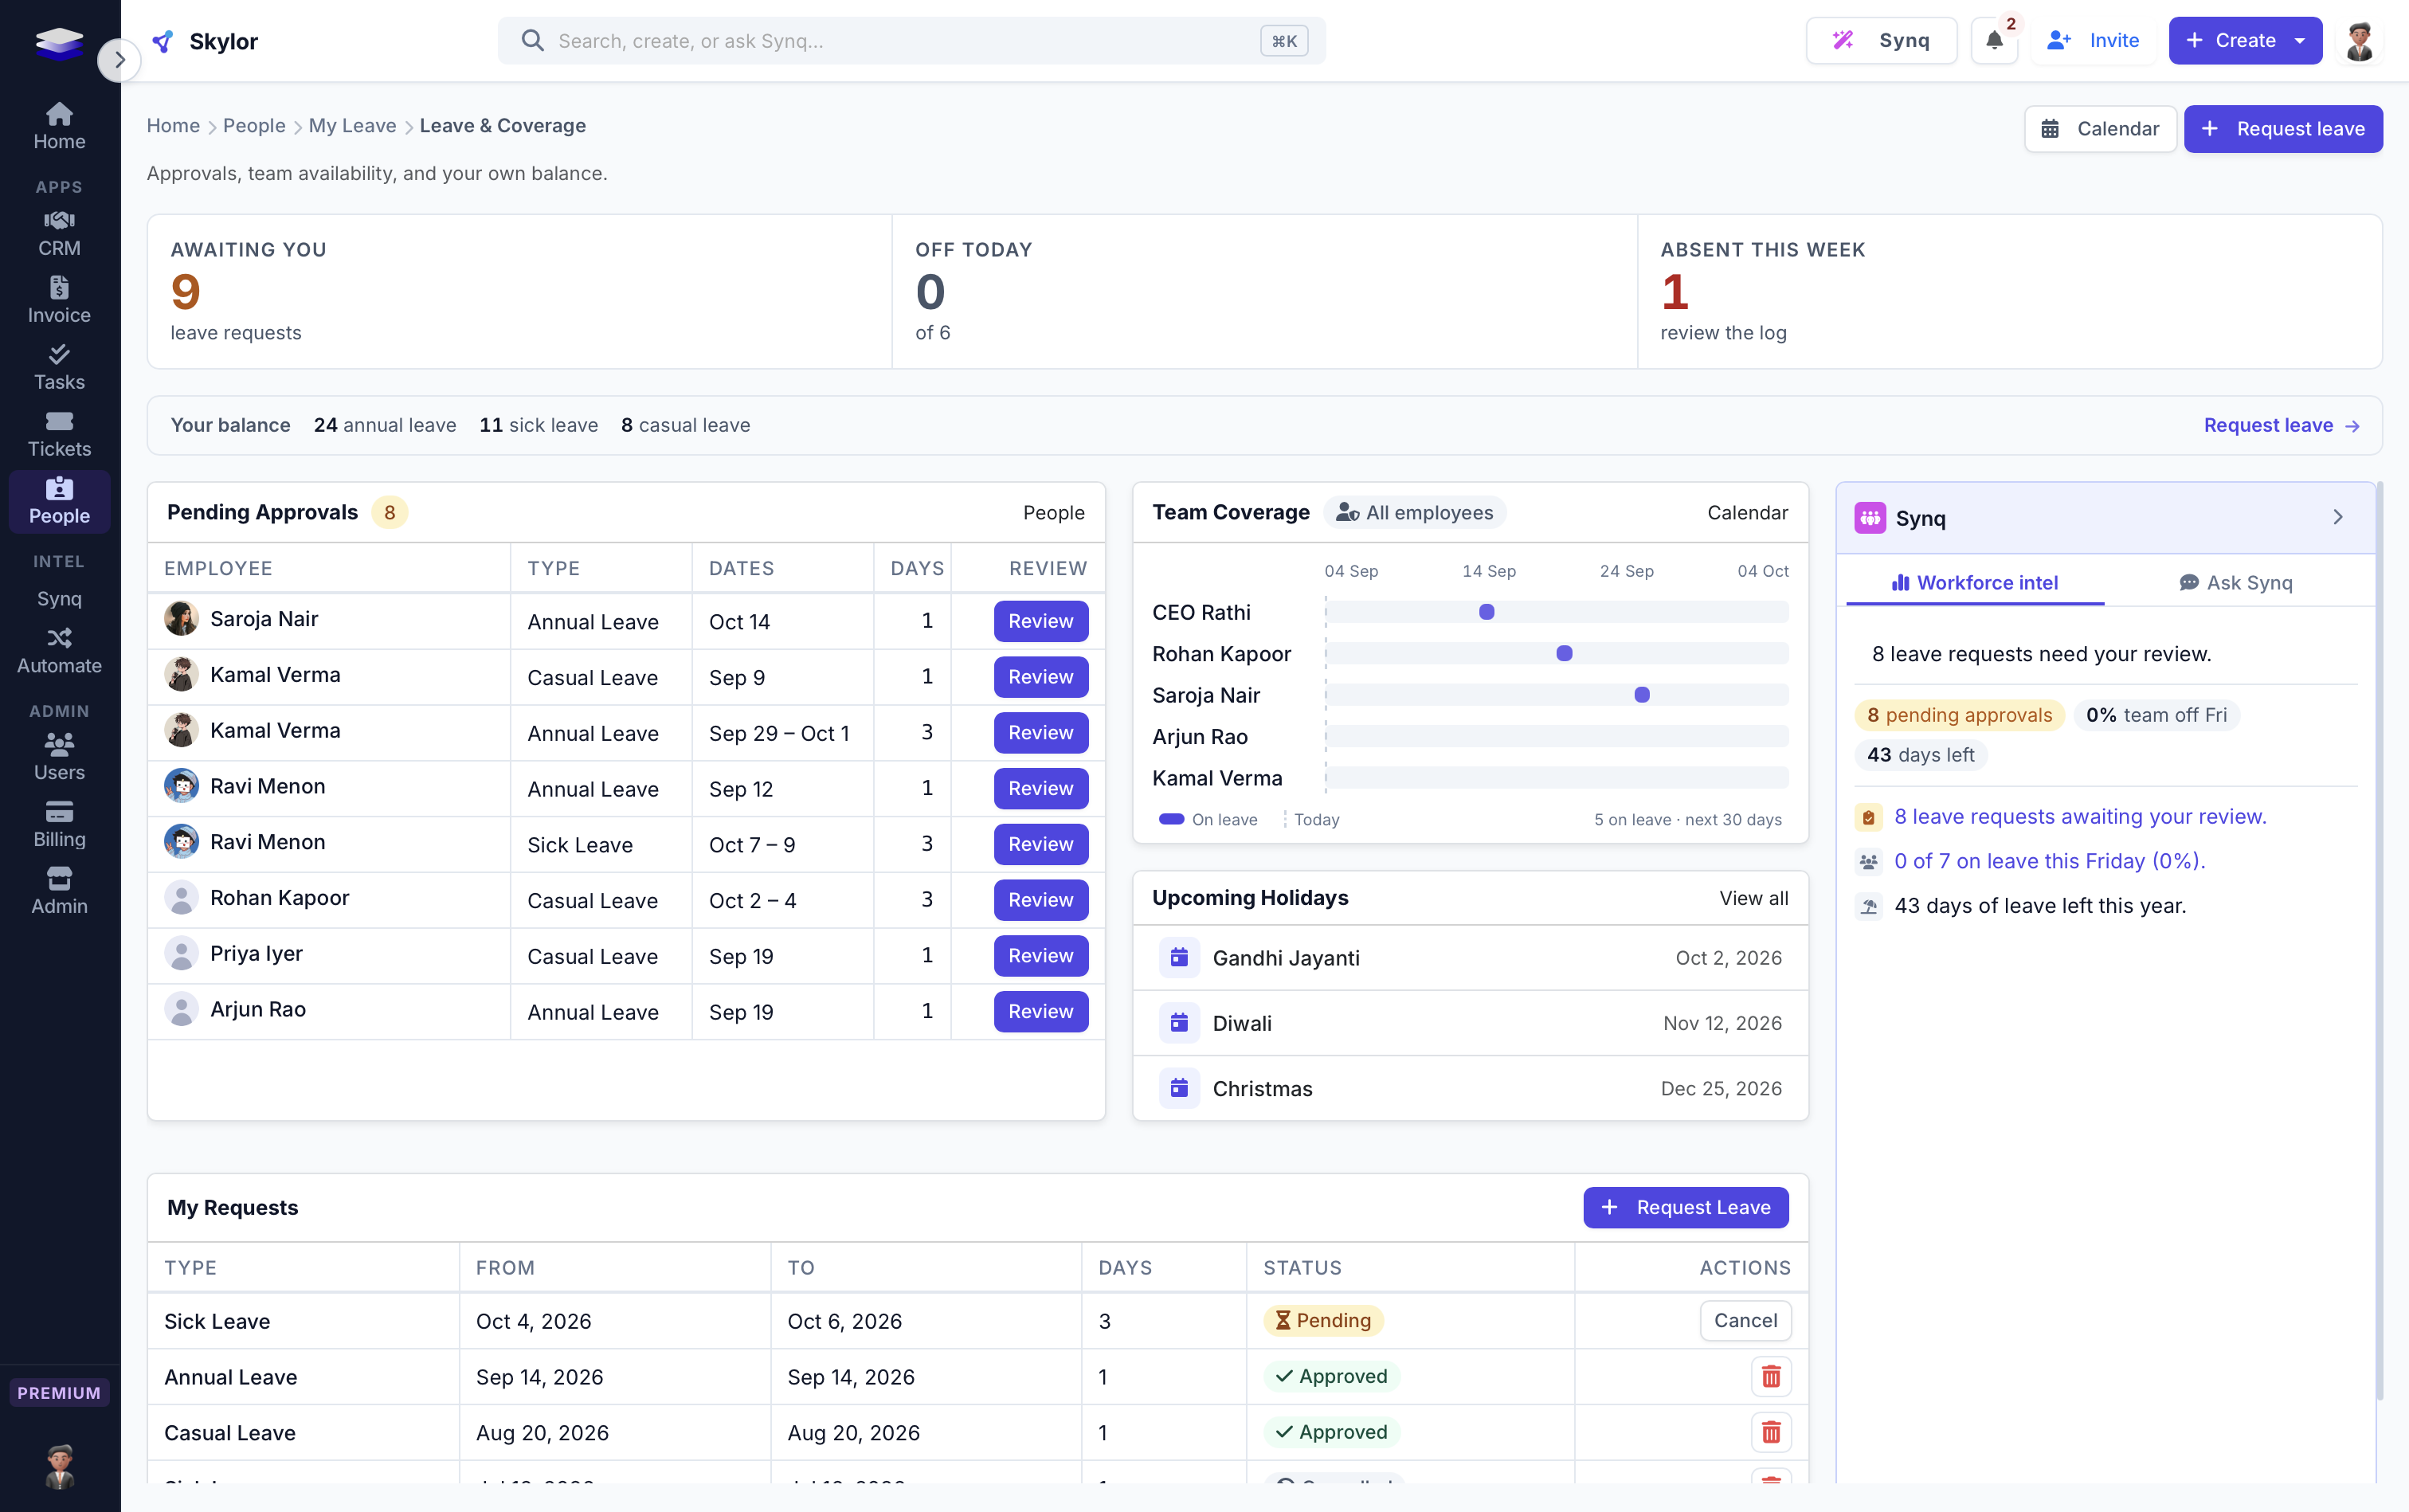Delete the Annual Leave Sep 14 request
Image resolution: width=2409 pixels, height=1512 pixels.
pos(1770,1377)
